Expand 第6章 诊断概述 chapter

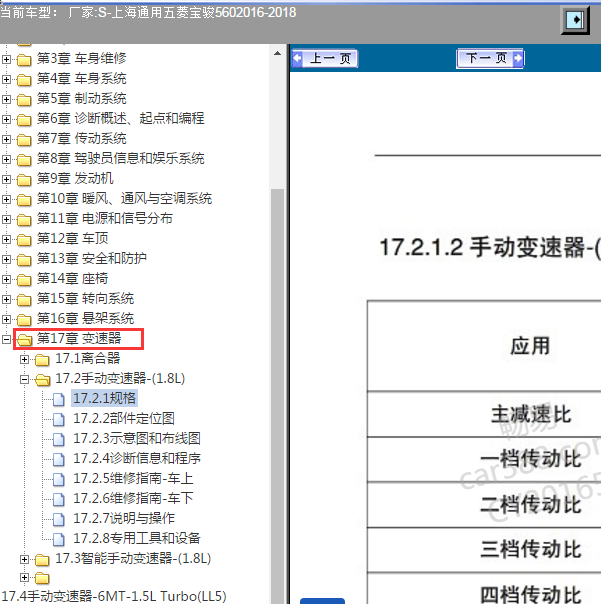point(6,119)
